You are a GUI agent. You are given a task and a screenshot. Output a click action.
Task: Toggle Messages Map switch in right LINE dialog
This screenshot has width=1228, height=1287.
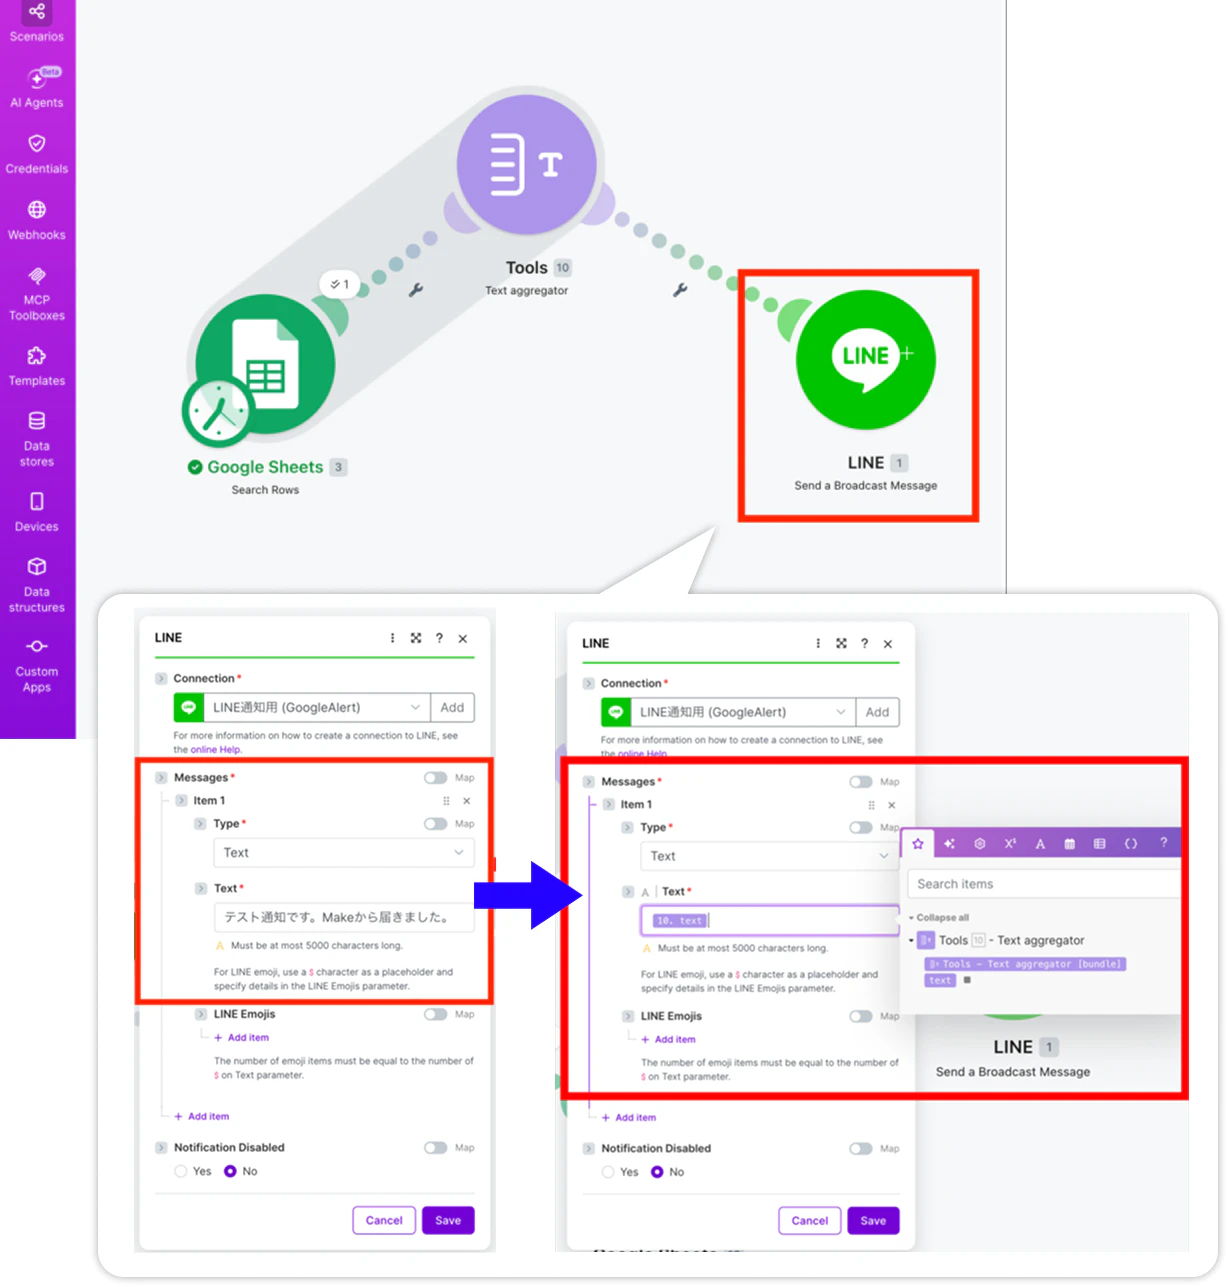click(x=861, y=782)
